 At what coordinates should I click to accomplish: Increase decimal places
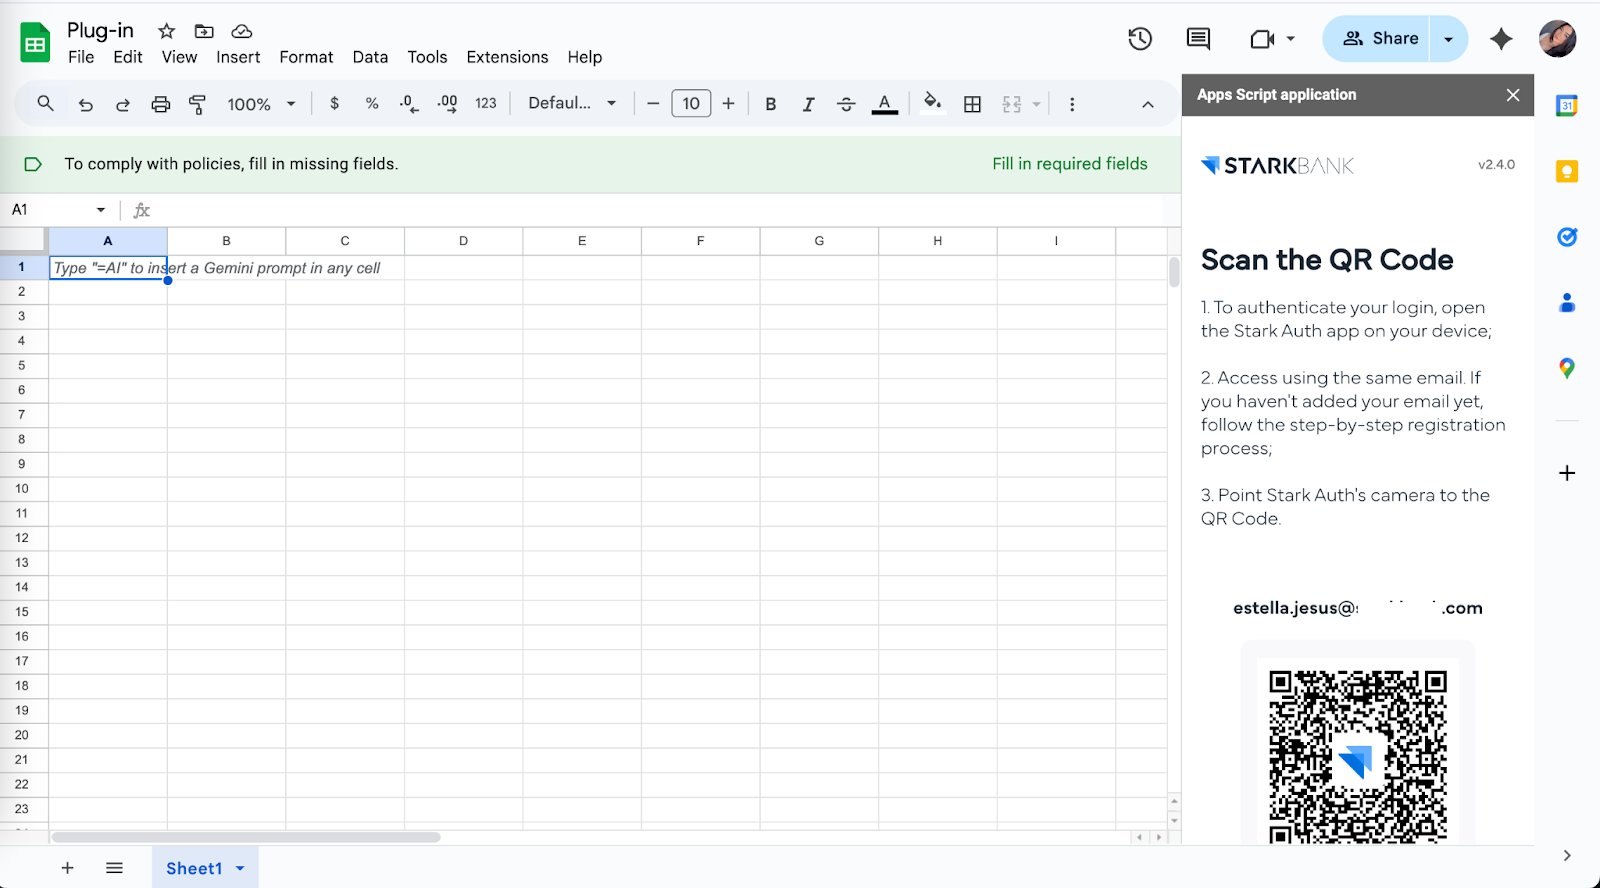447,103
